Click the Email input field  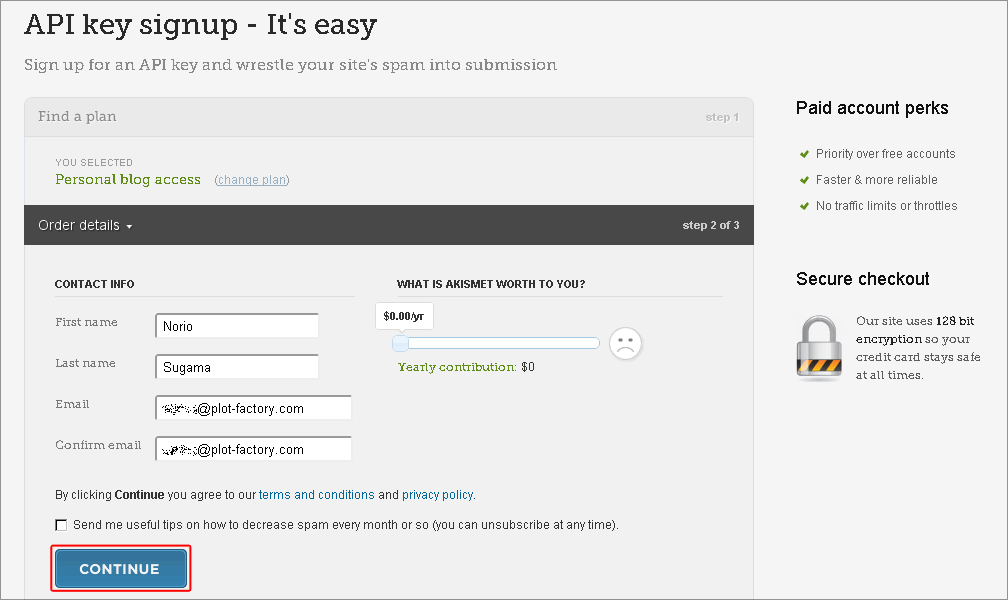coord(253,408)
